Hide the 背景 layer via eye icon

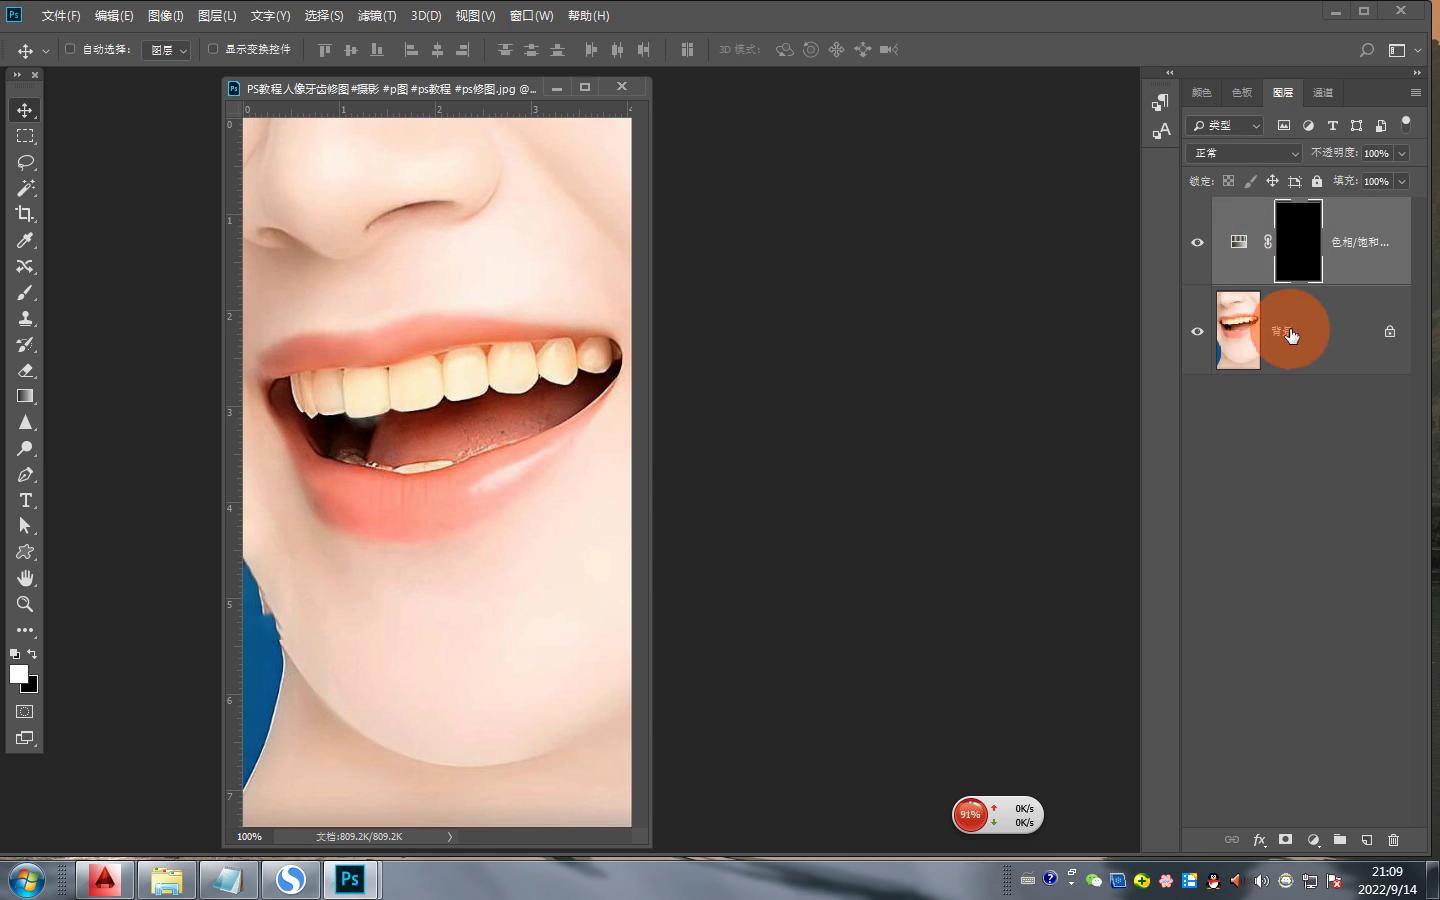click(1197, 331)
